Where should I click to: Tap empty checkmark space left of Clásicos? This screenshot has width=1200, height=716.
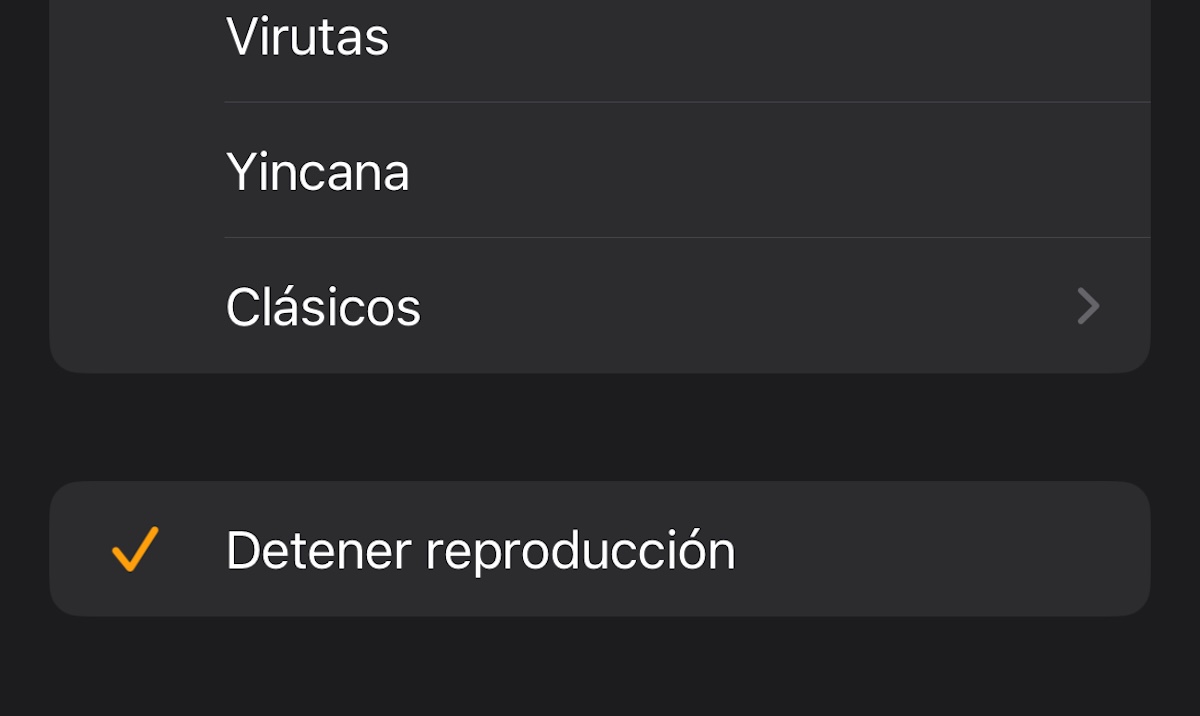click(135, 306)
